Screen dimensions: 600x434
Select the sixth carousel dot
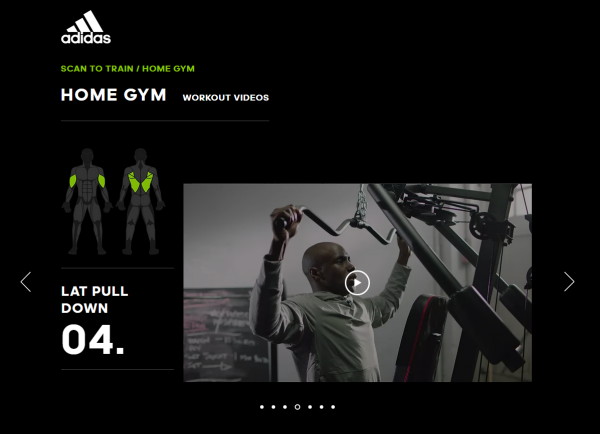tap(321, 407)
